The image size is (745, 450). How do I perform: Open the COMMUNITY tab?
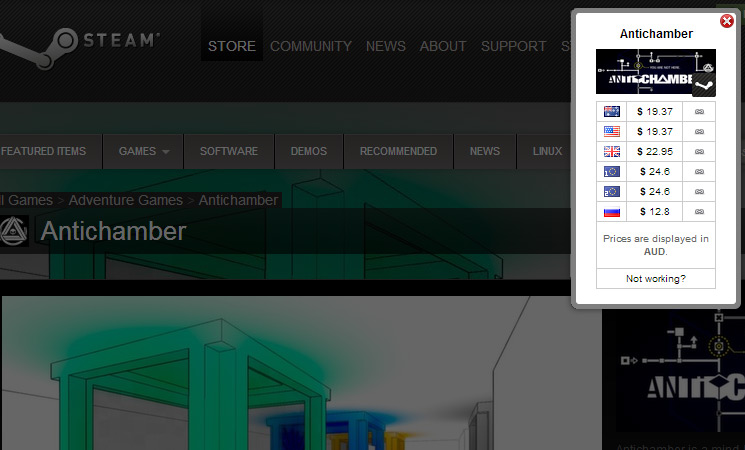tap(311, 46)
